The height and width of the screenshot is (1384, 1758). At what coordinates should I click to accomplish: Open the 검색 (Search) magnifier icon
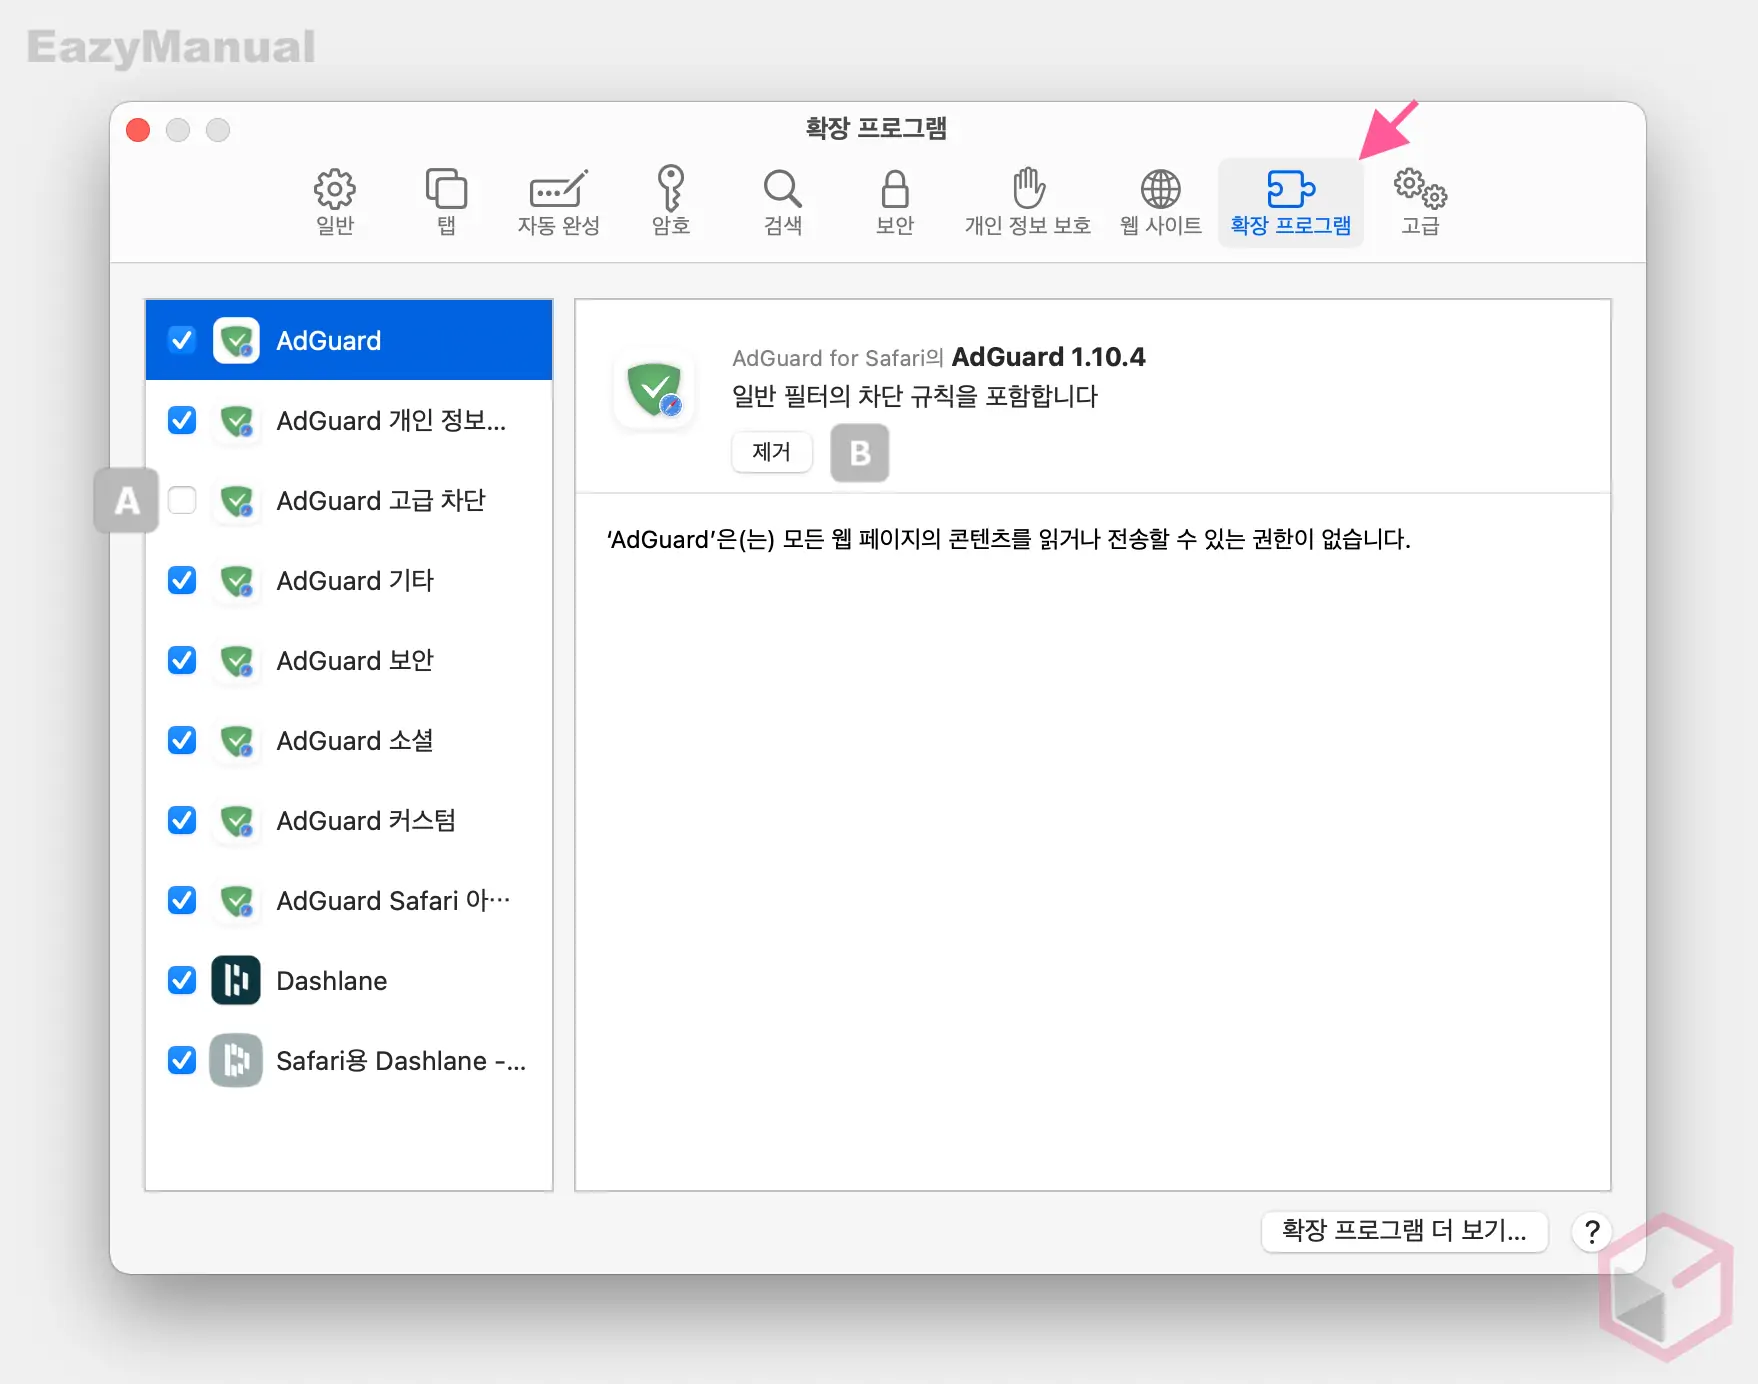(x=782, y=189)
